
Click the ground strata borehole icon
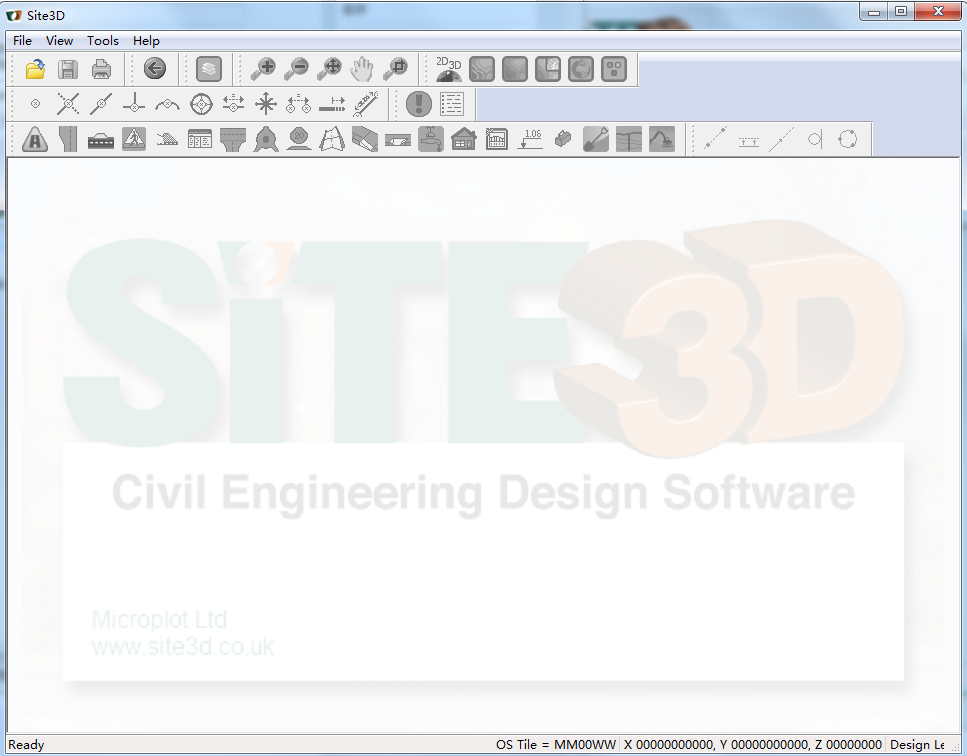click(x=629, y=139)
